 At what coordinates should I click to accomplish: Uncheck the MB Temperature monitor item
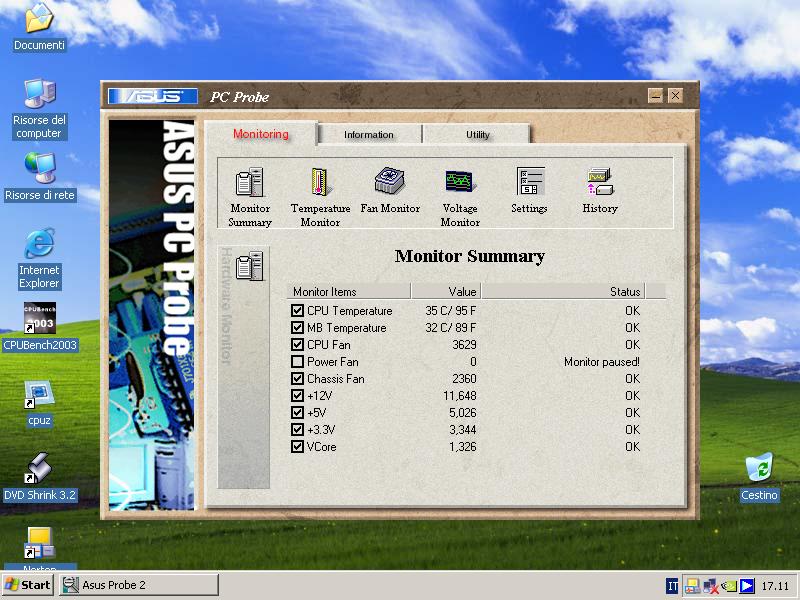click(x=297, y=327)
